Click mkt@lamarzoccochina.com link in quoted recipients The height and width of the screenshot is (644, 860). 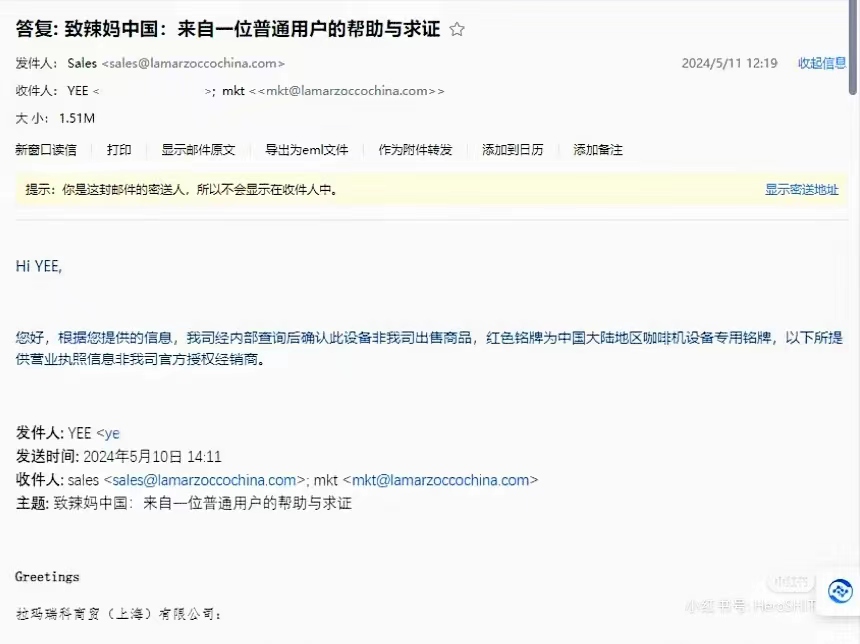[440, 480]
